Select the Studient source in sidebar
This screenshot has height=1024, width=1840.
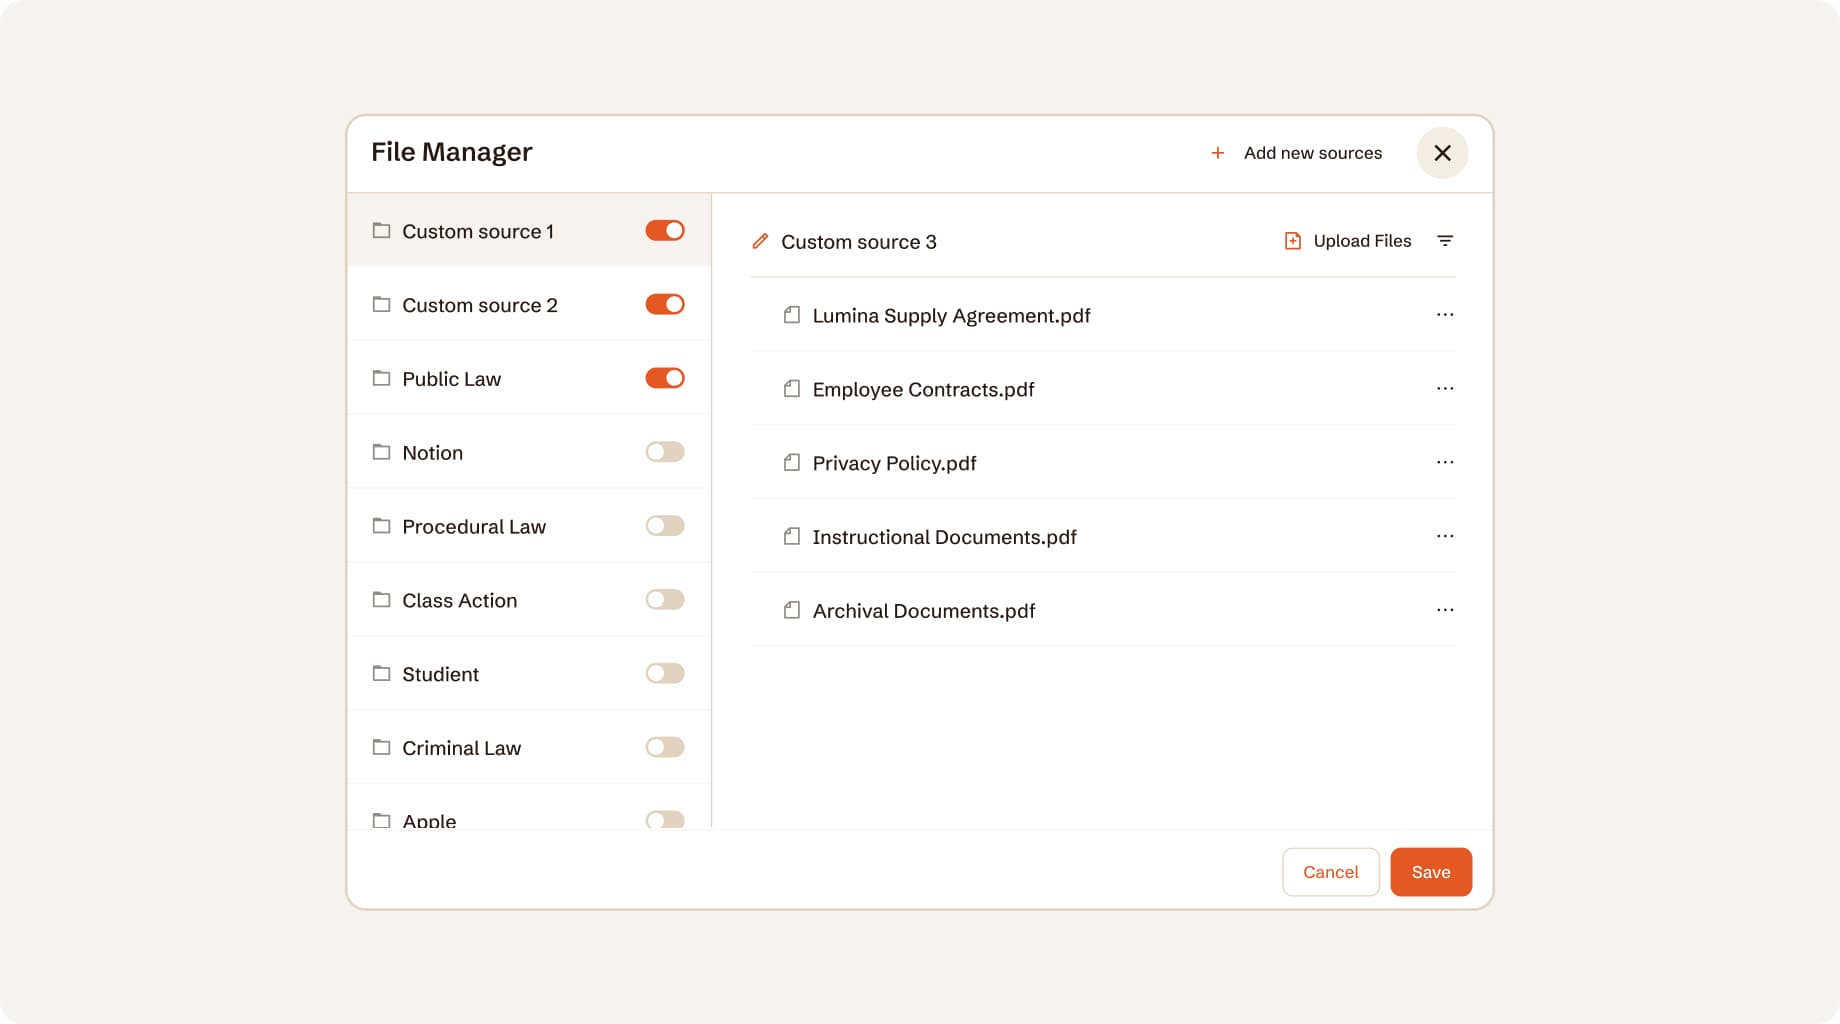point(441,674)
